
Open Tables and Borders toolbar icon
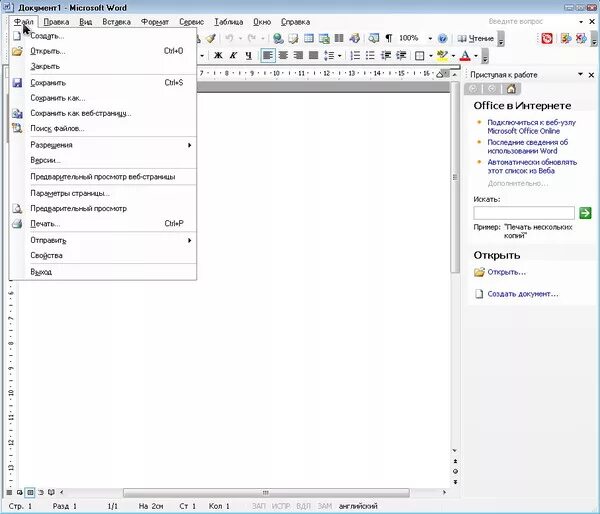293,38
